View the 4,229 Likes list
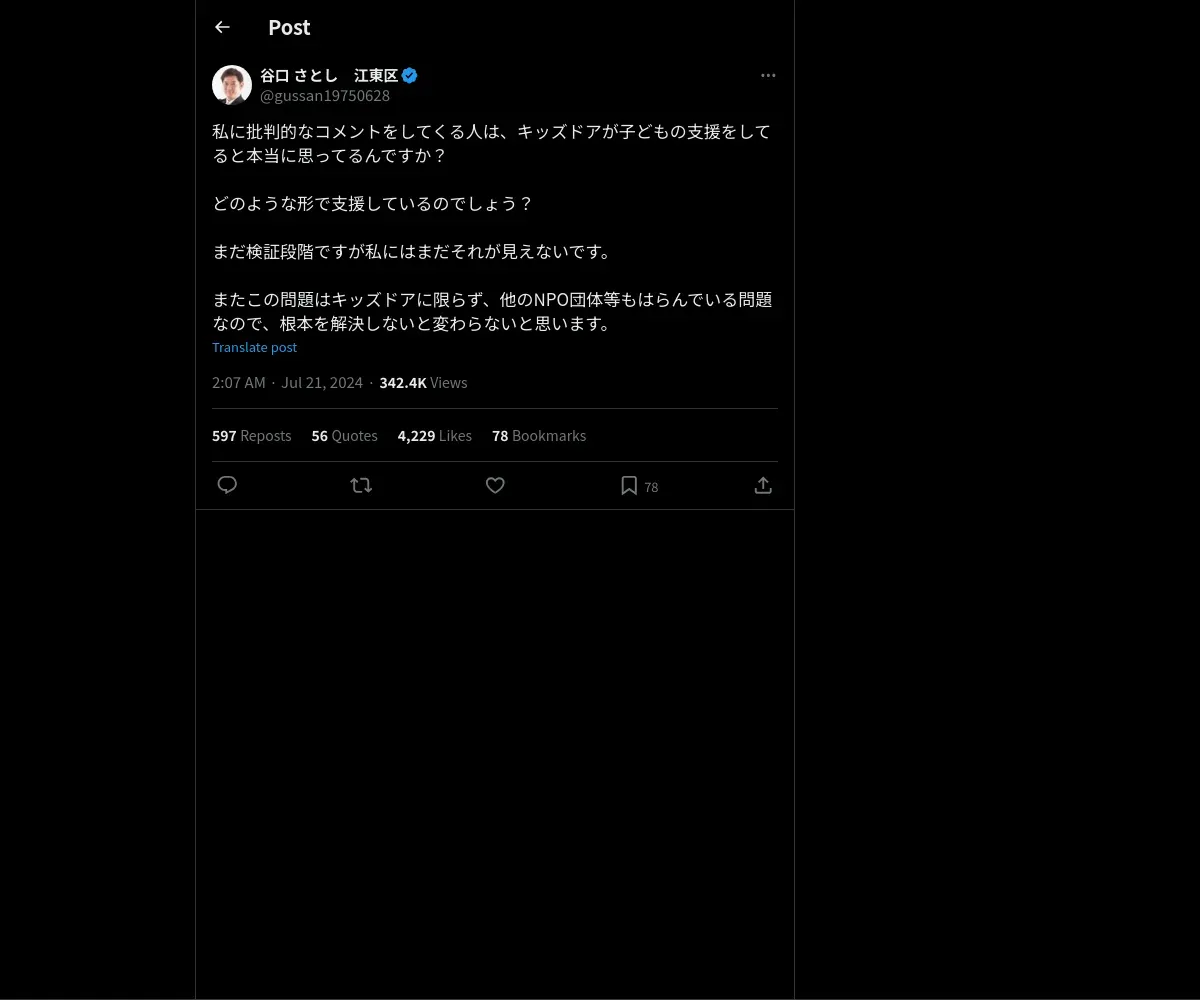The width and height of the screenshot is (1200, 1000). point(435,436)
